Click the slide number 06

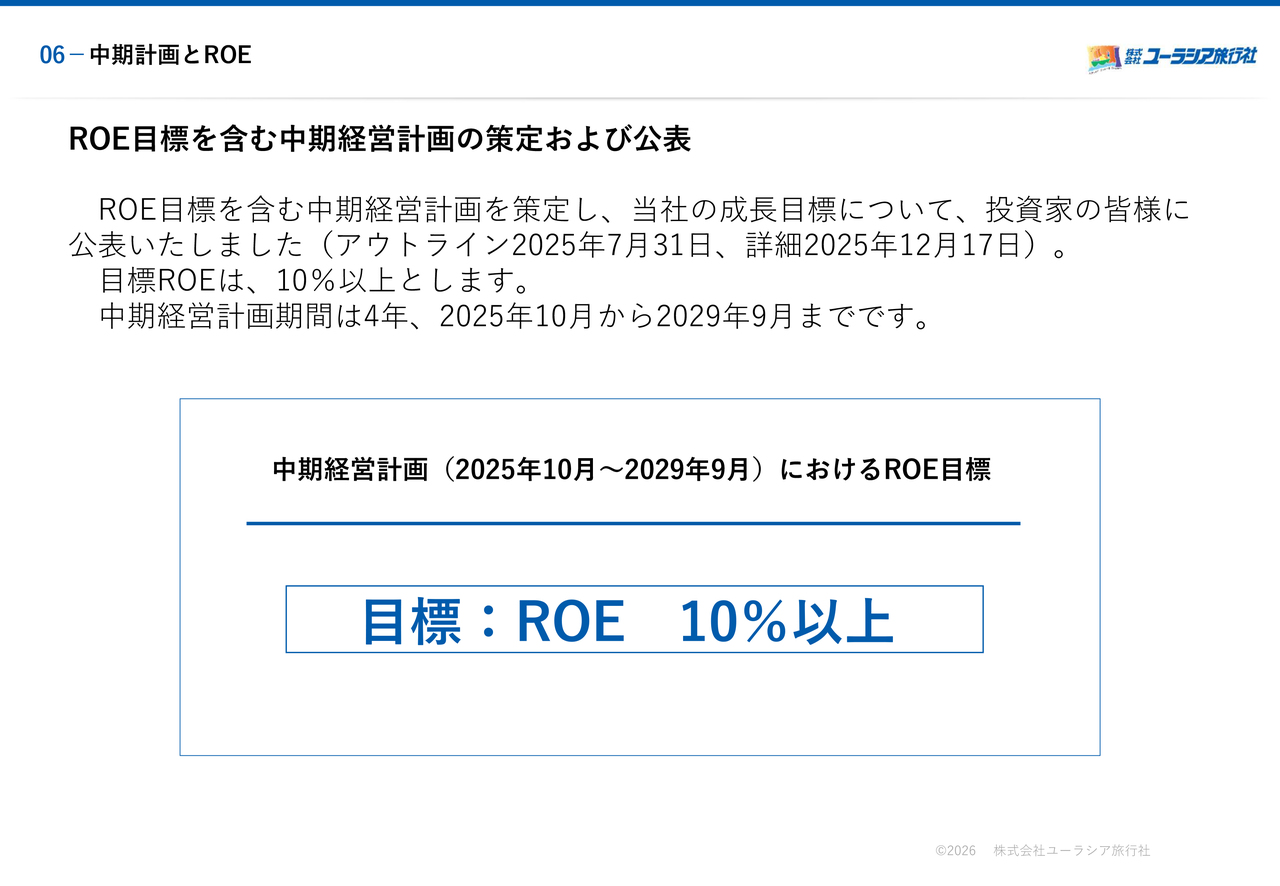52,56
